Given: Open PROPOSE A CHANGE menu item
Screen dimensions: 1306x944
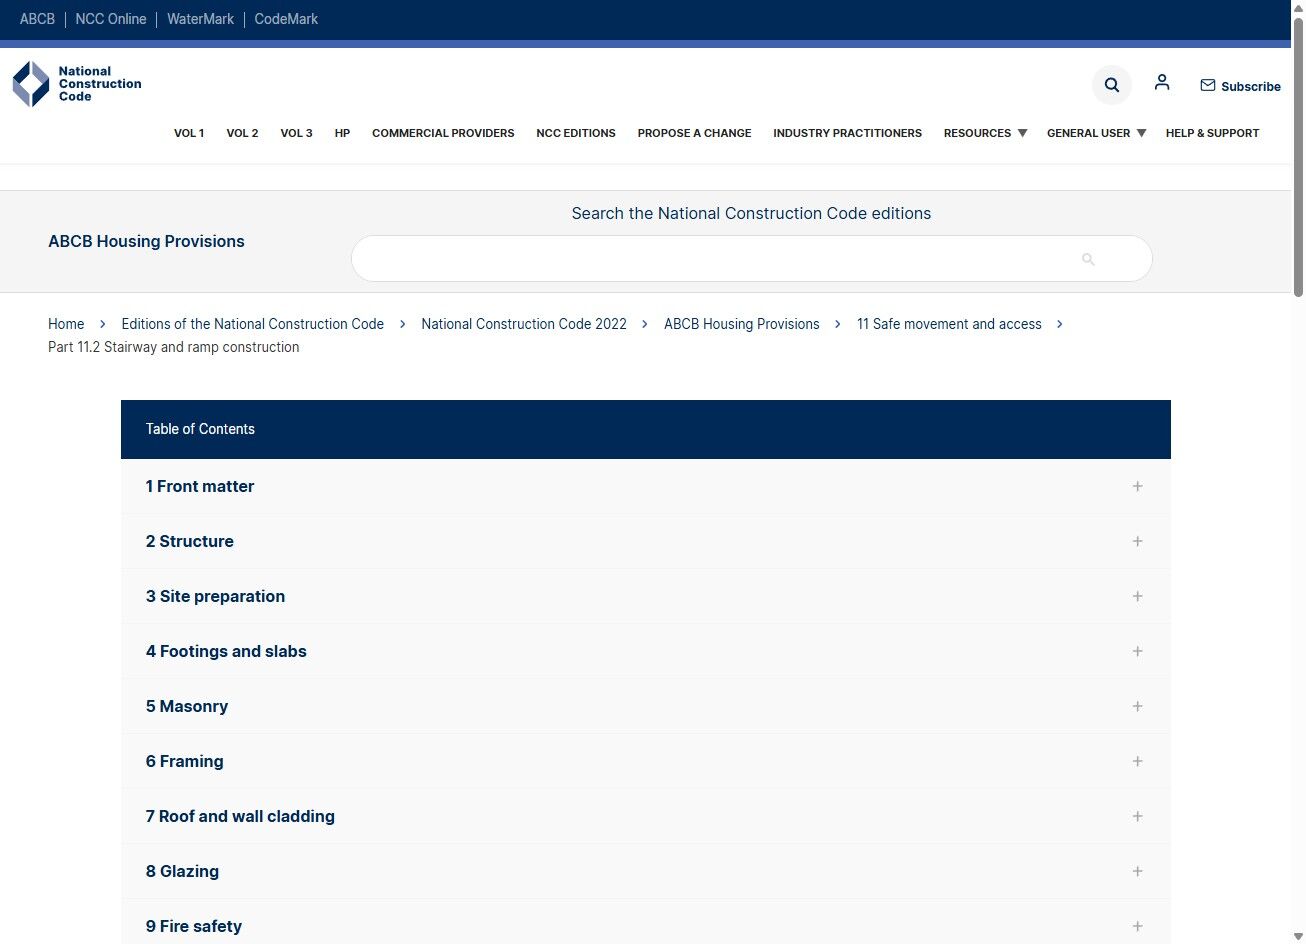Looking at the screenshot, I should (694, 133).
